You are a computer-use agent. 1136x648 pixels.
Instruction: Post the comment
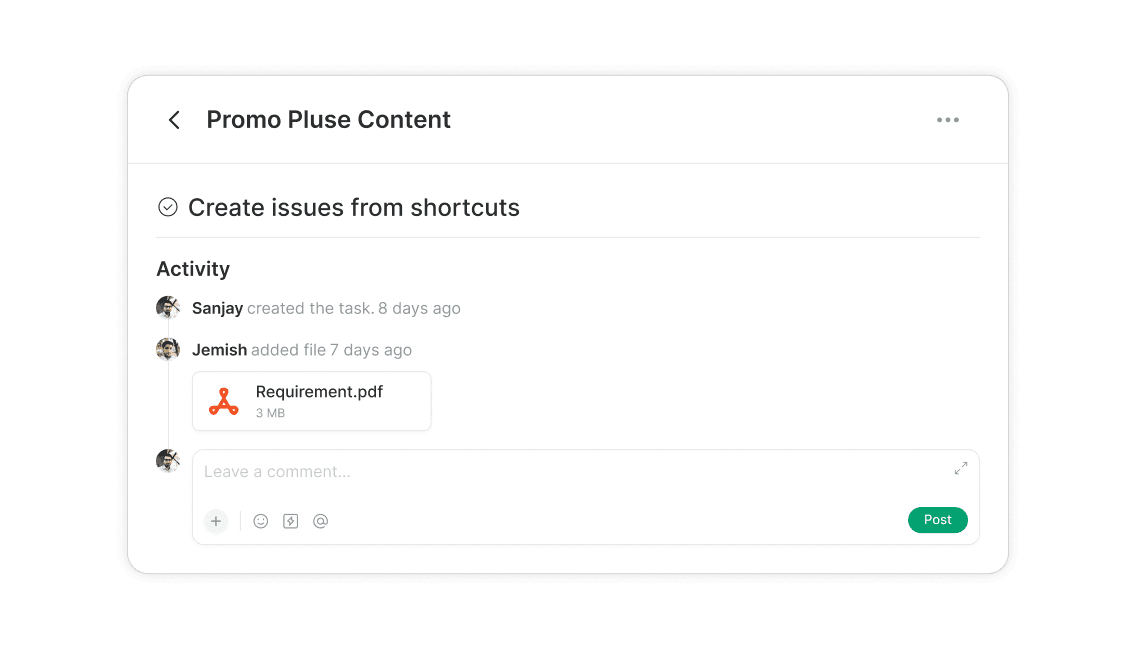pos(937,519)
